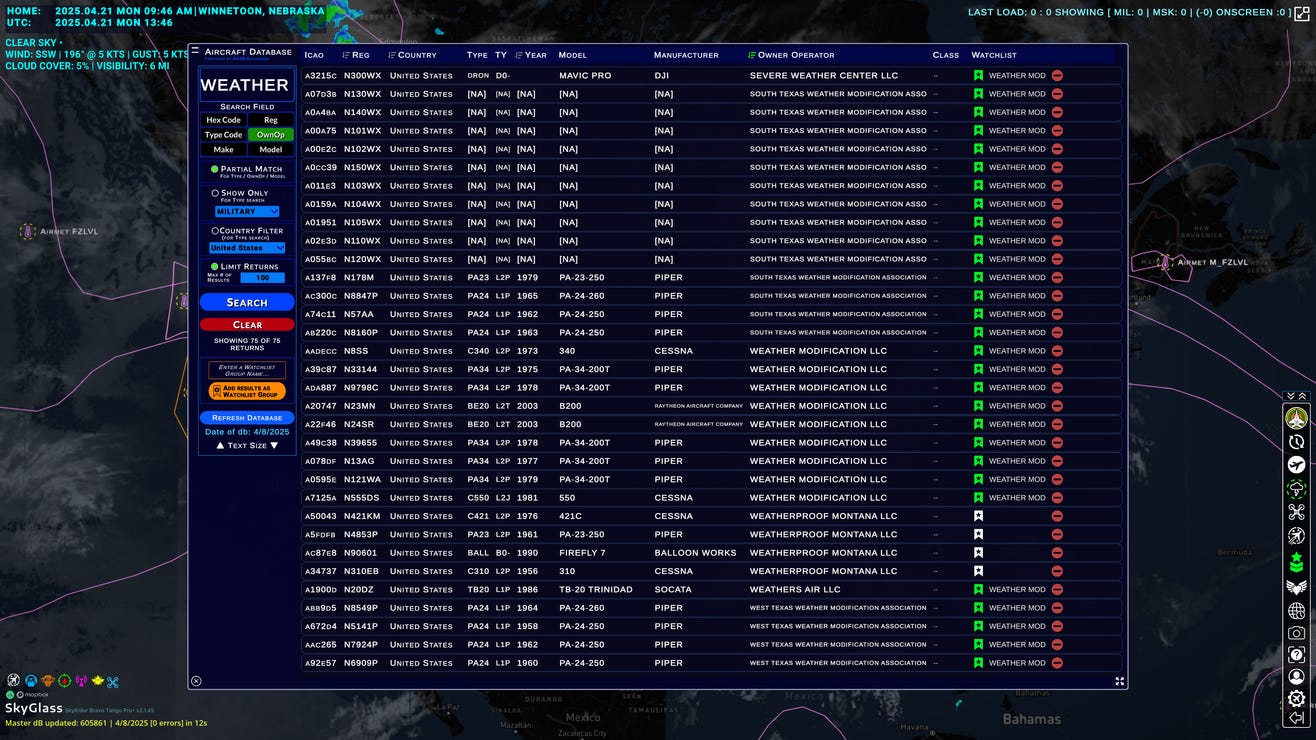The image size is (1316, 740).
Task: Click the hamburger menu icon beside Aircraft Database
Action: point(195,50)
